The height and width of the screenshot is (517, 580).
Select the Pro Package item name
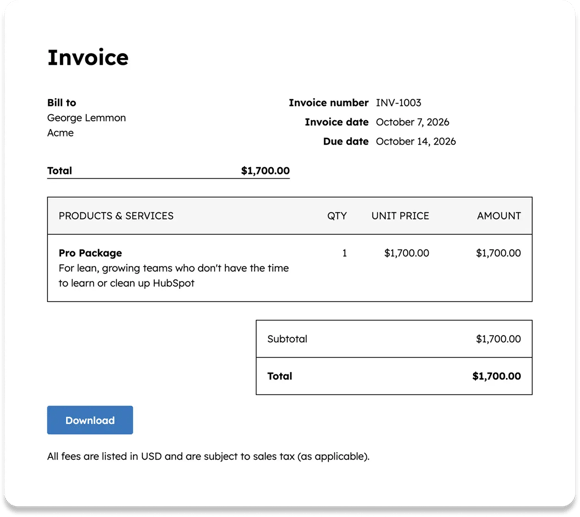90,253
